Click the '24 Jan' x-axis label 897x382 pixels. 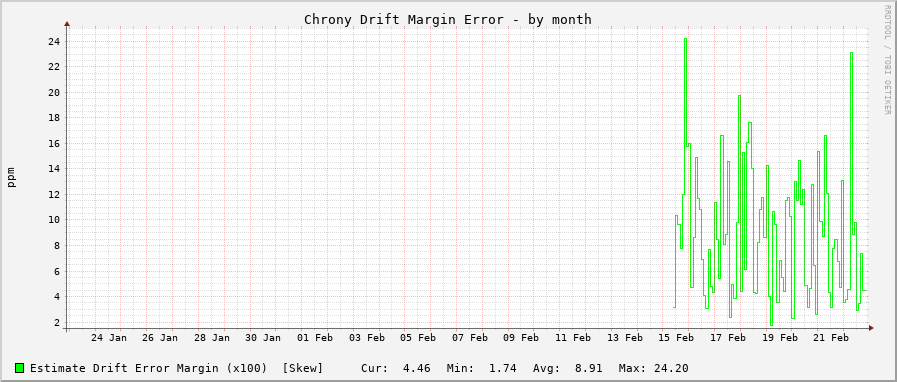pos(109,338)
